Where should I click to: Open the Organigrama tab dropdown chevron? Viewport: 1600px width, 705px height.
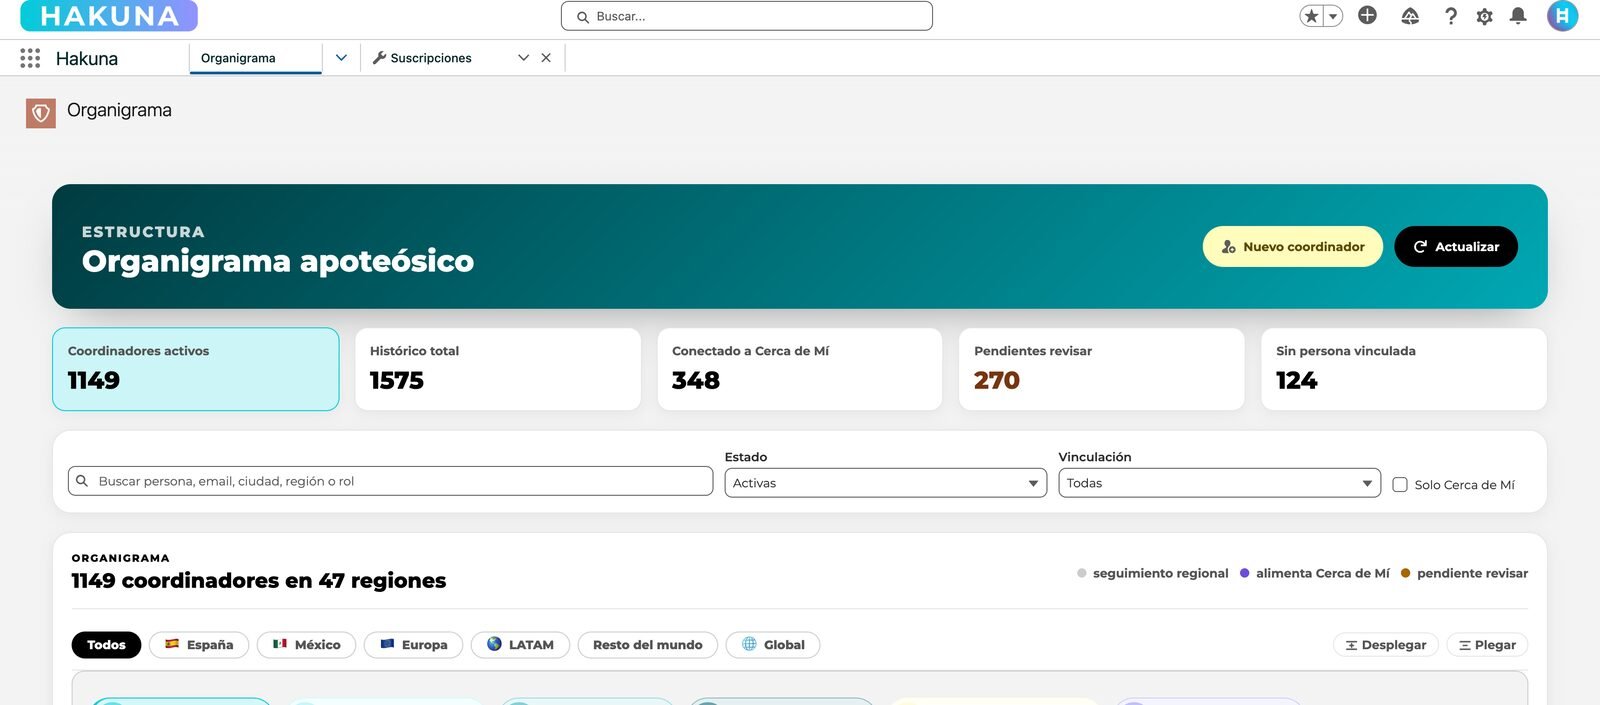(x=341, y=58)
